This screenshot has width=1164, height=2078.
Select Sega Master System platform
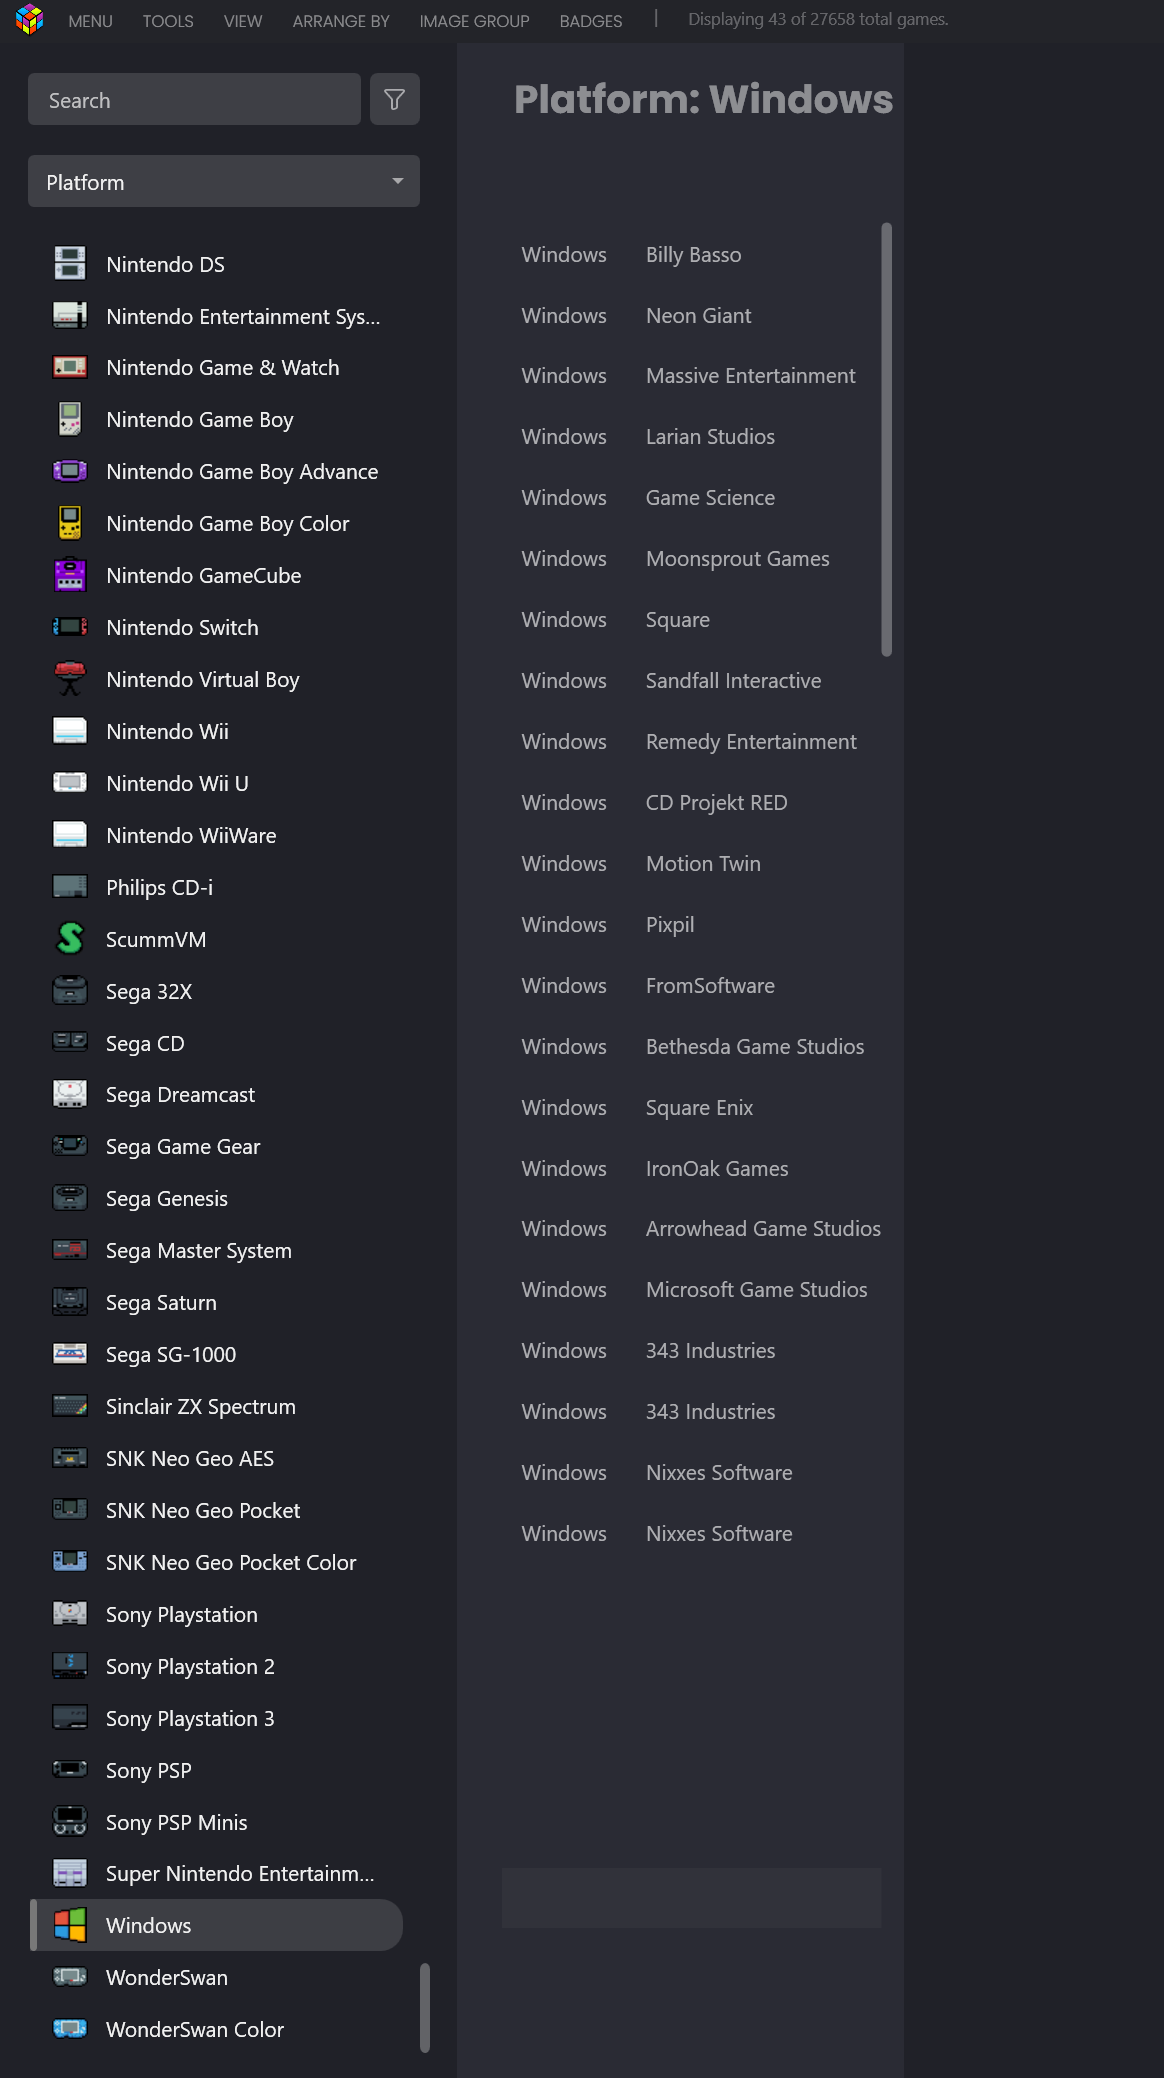tap(216, 1251)
